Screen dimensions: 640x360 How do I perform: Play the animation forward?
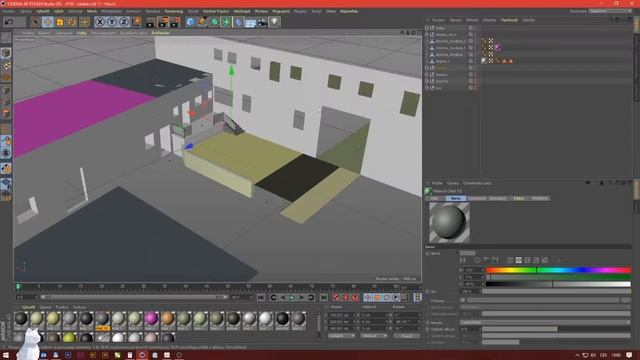pos(292,298)
